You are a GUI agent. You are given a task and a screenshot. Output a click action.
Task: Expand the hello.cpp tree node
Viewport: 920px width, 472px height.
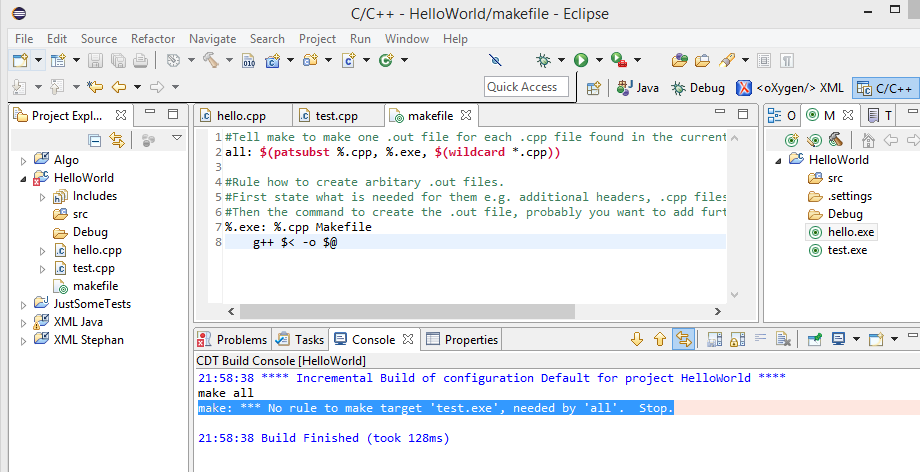pos(42,251)
